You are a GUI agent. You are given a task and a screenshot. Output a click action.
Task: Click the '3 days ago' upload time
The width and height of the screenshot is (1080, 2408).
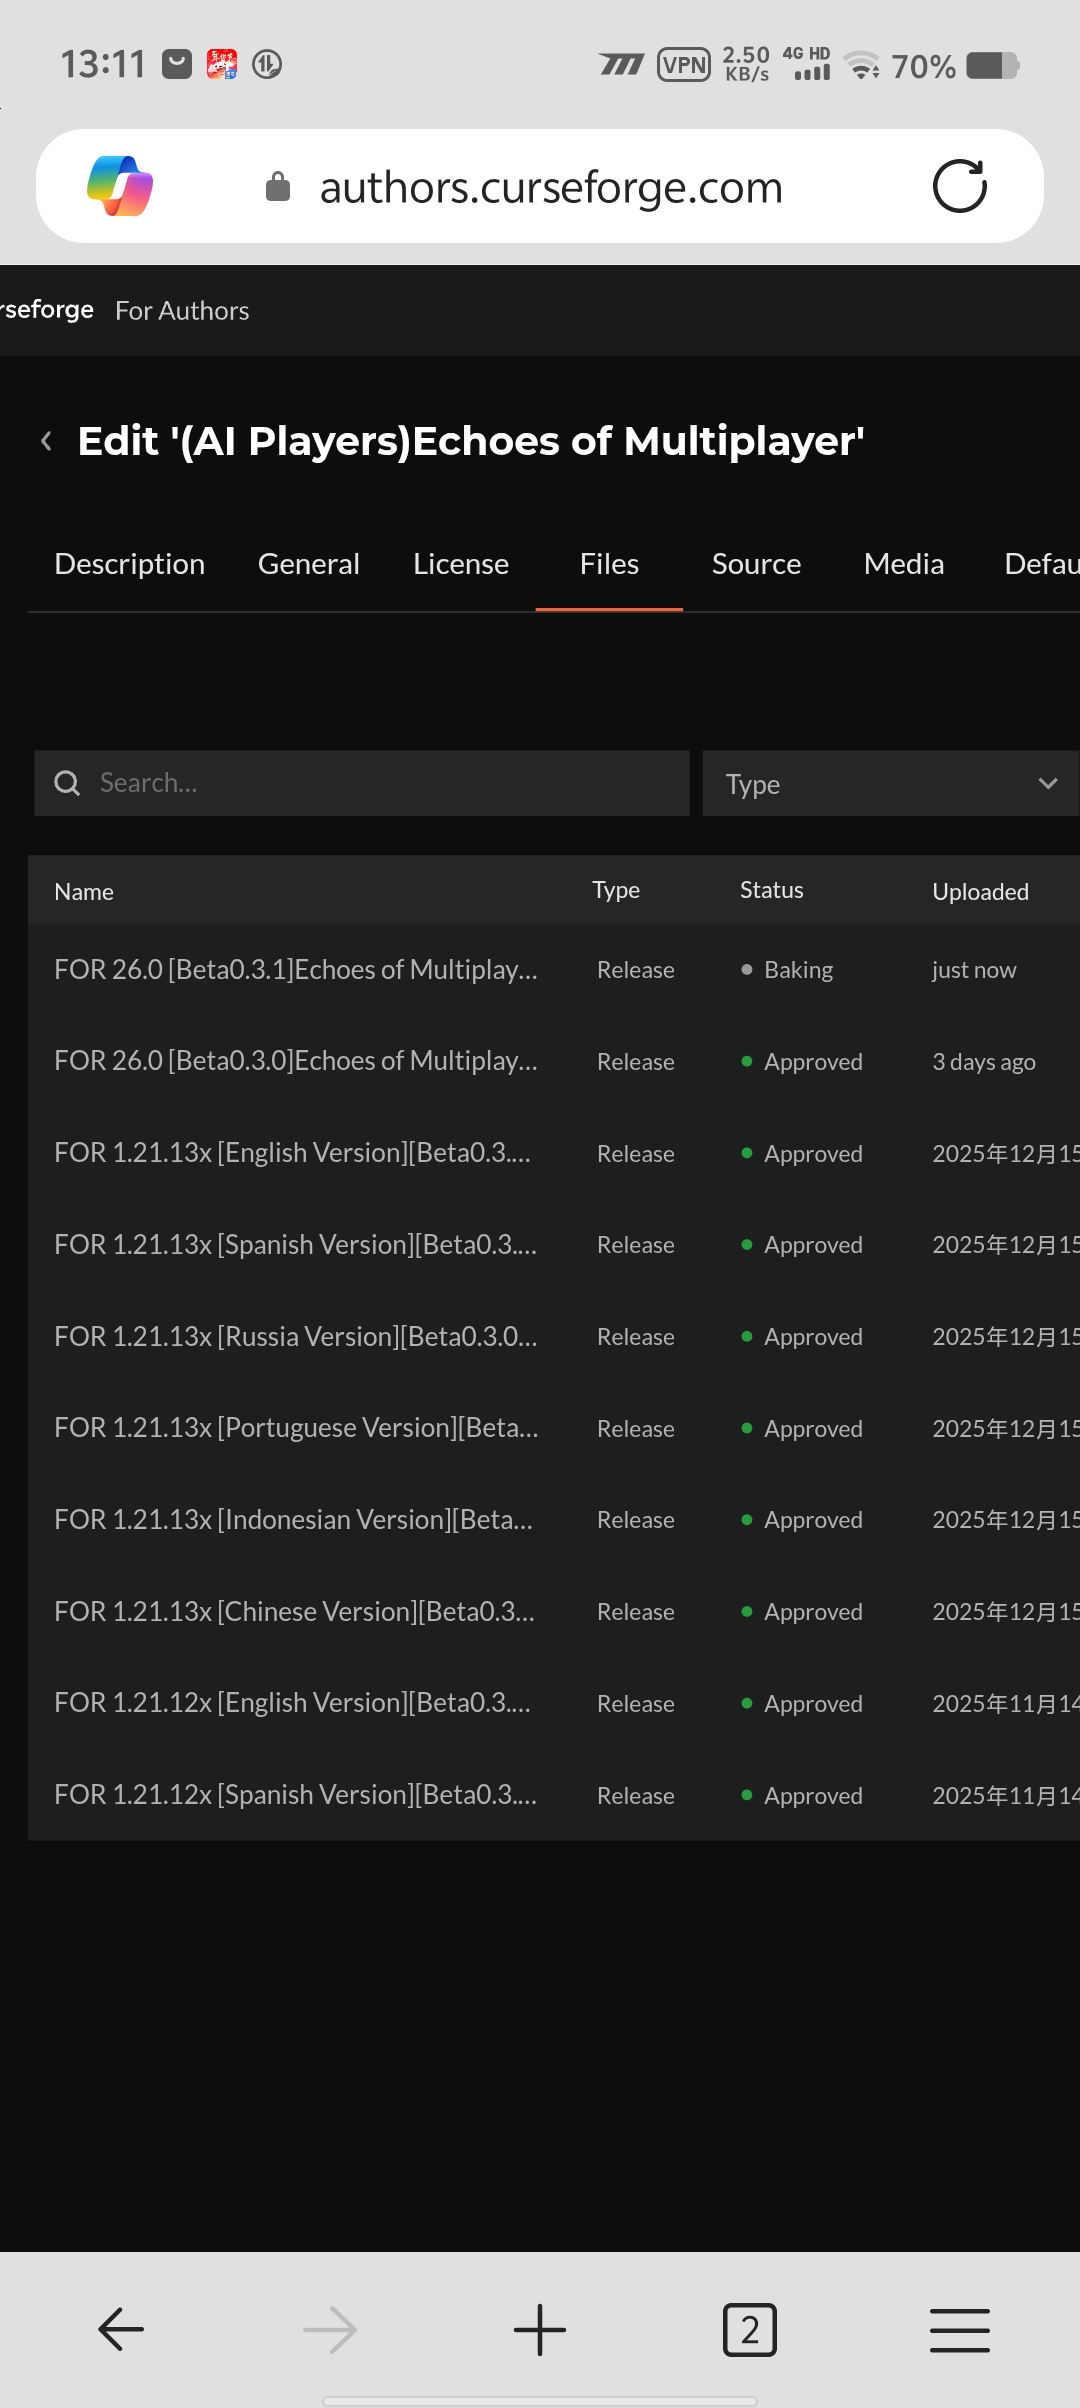pos(984,1062)
